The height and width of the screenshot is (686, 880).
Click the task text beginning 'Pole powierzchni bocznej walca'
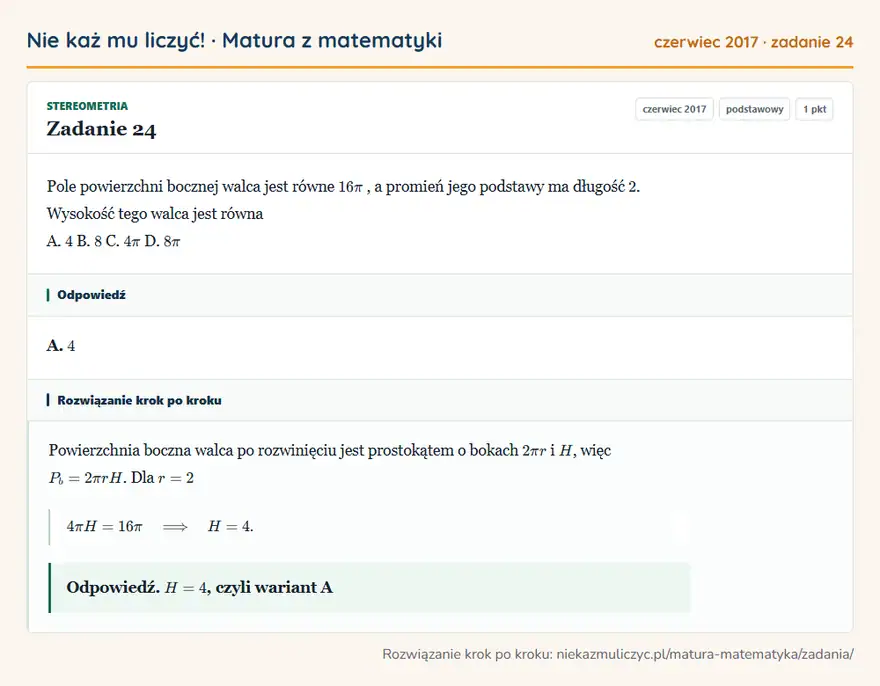pyautogui.click(x=343, y=186)
